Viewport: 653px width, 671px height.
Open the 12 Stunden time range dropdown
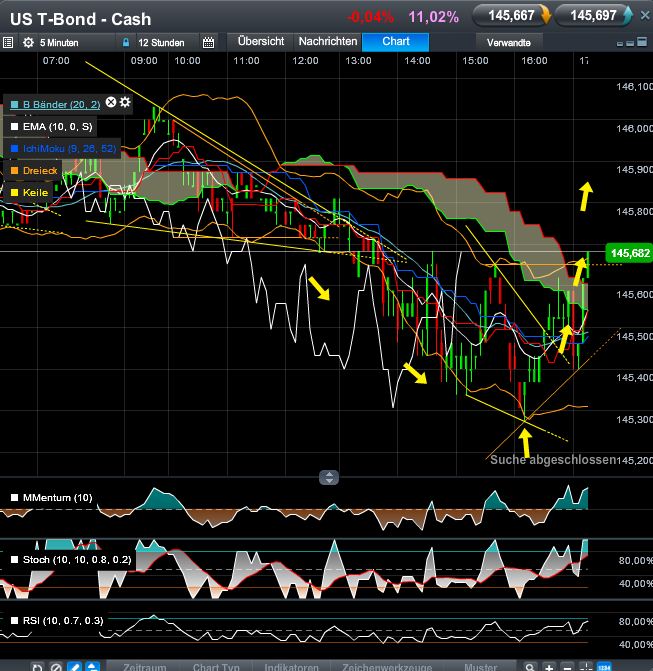click(164, 43)
